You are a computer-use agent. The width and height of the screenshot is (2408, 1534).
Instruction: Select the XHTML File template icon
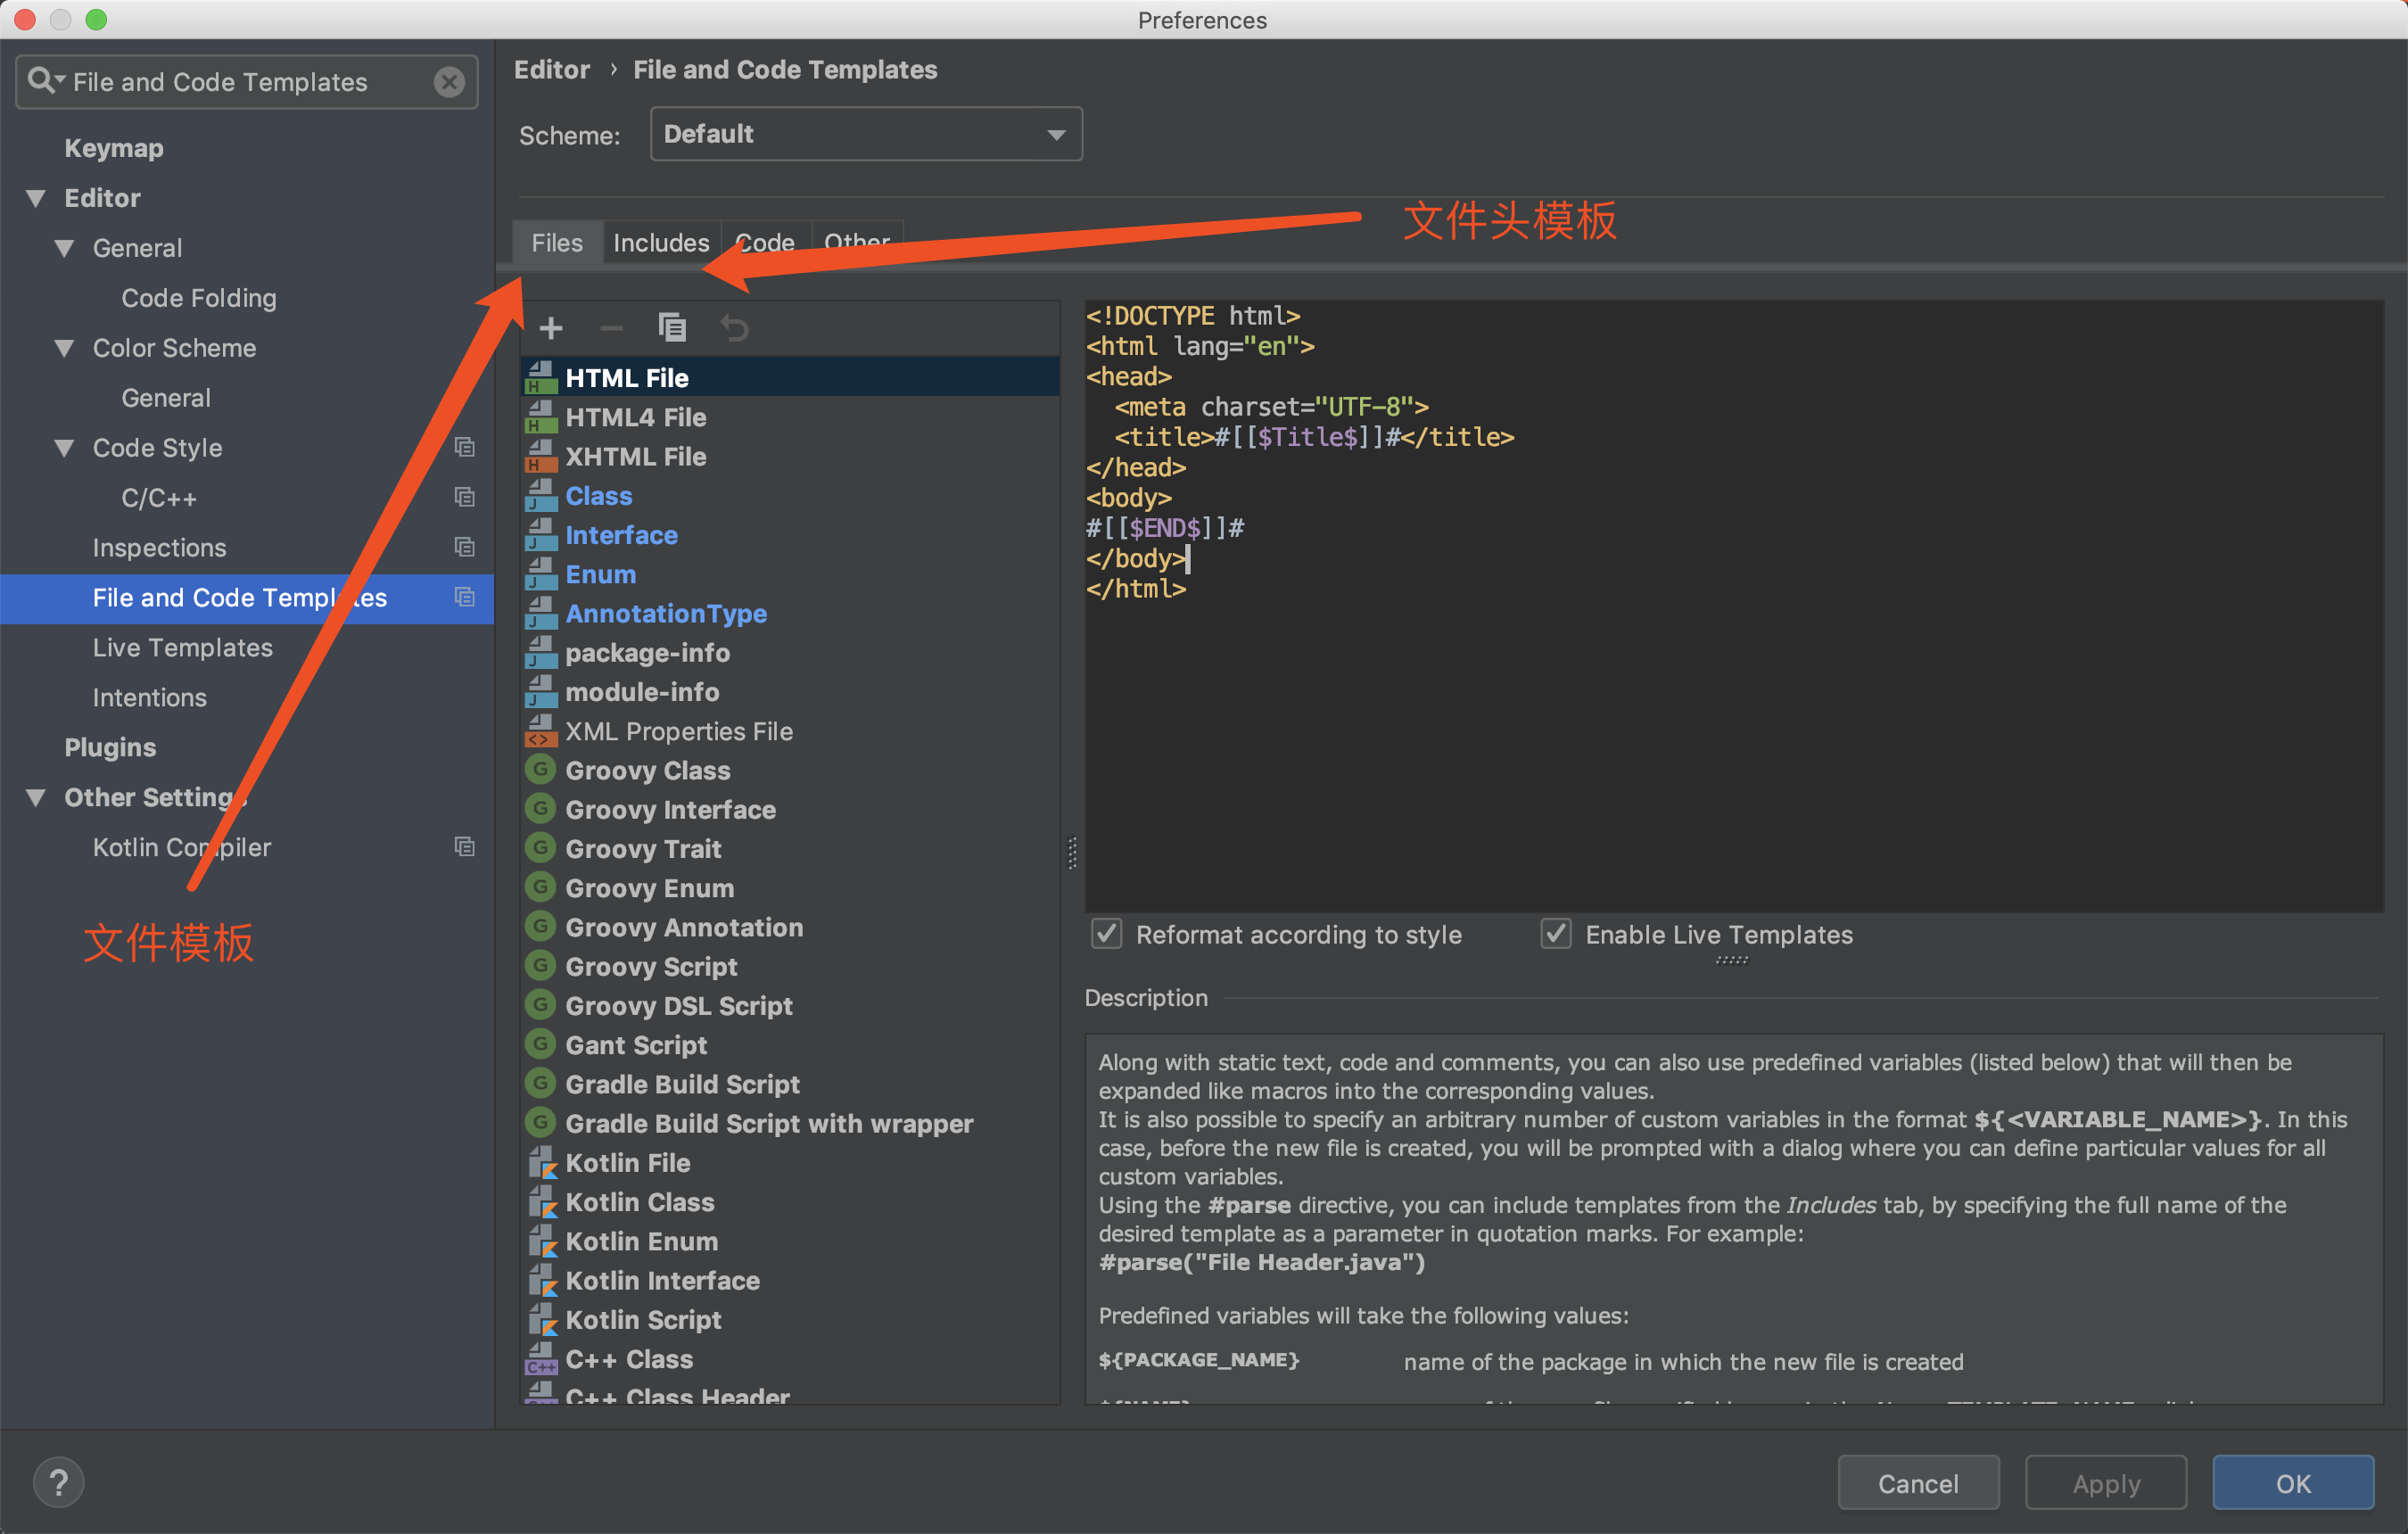click(542, 456)
